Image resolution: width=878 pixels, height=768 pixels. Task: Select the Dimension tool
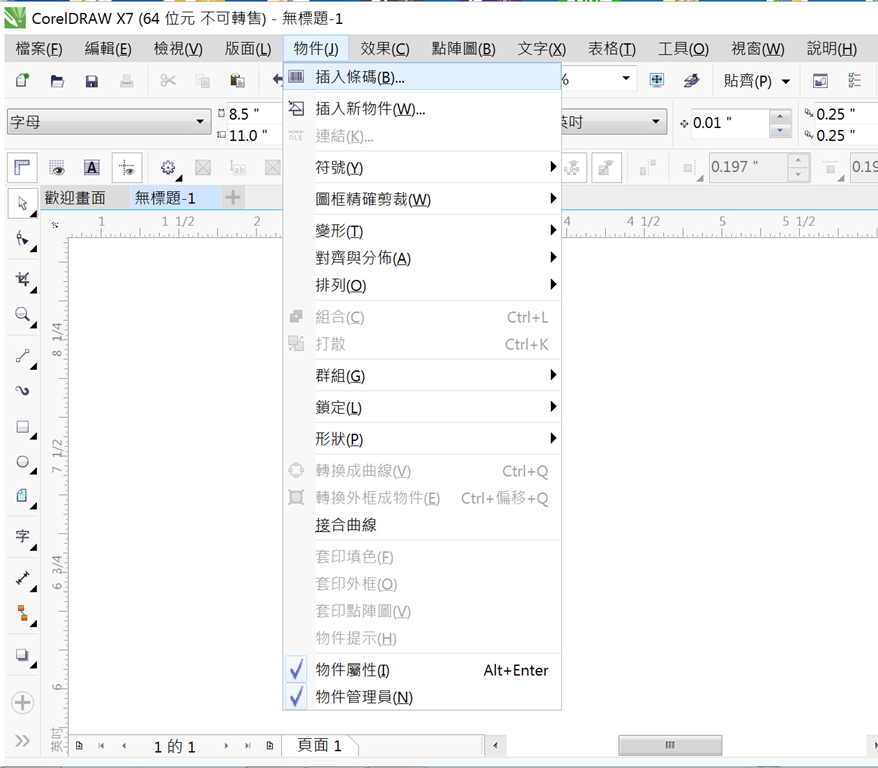(x=22, y=578)
